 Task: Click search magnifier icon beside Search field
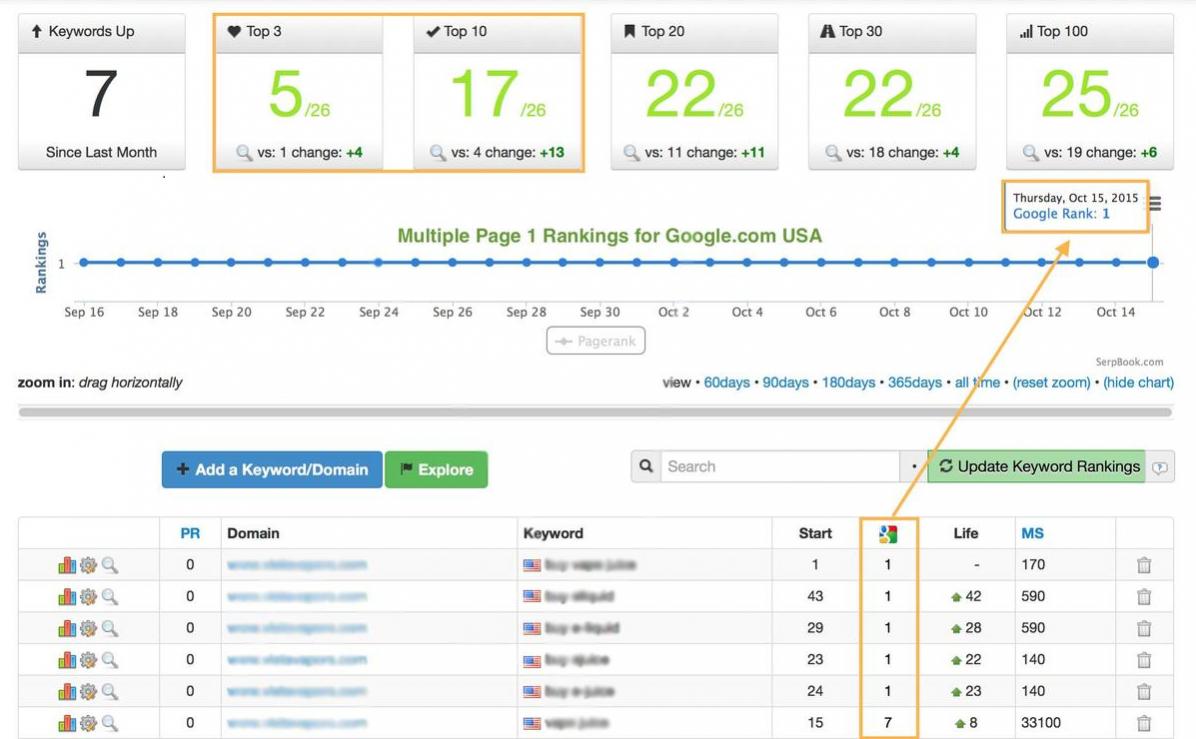tap(646, 466)
